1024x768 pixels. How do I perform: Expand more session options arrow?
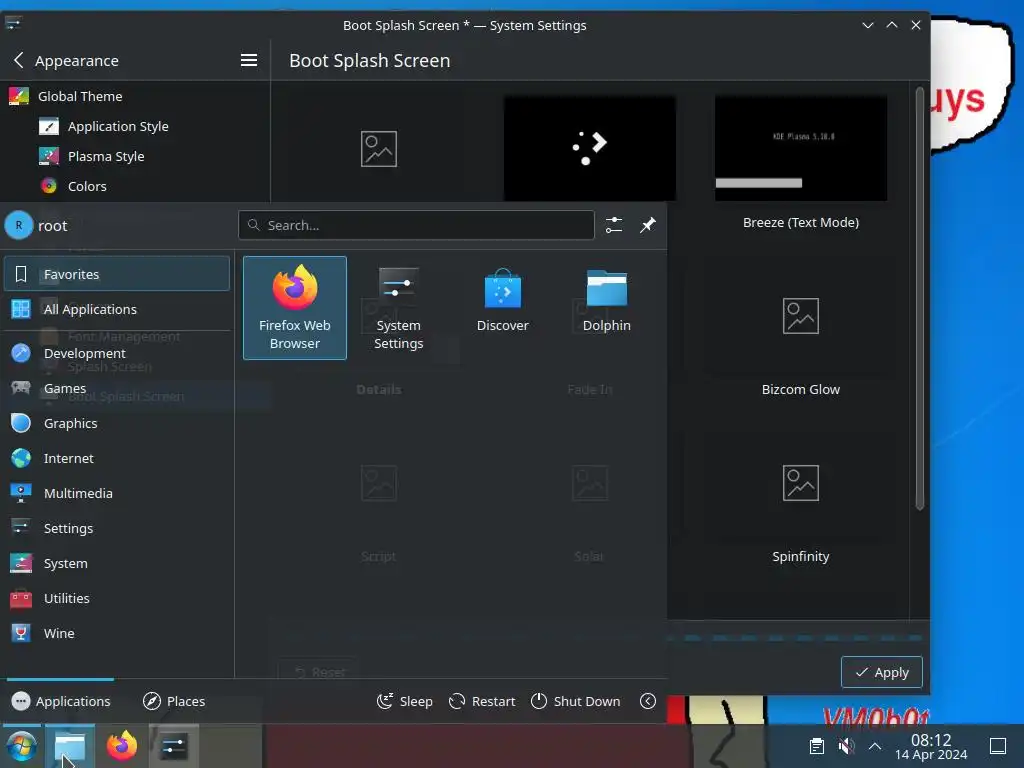click(648, 701)
